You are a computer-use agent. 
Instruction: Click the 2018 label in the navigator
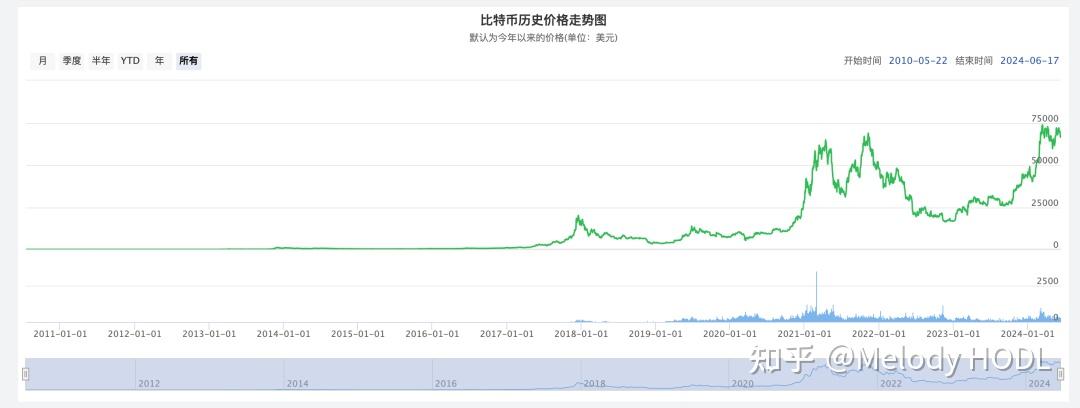click(594, 383)
